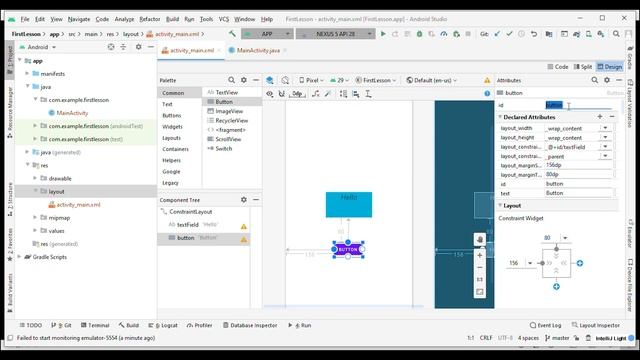640x360 pixels.
Task: Switch to Split view mode
Action: tap(583, 67)
